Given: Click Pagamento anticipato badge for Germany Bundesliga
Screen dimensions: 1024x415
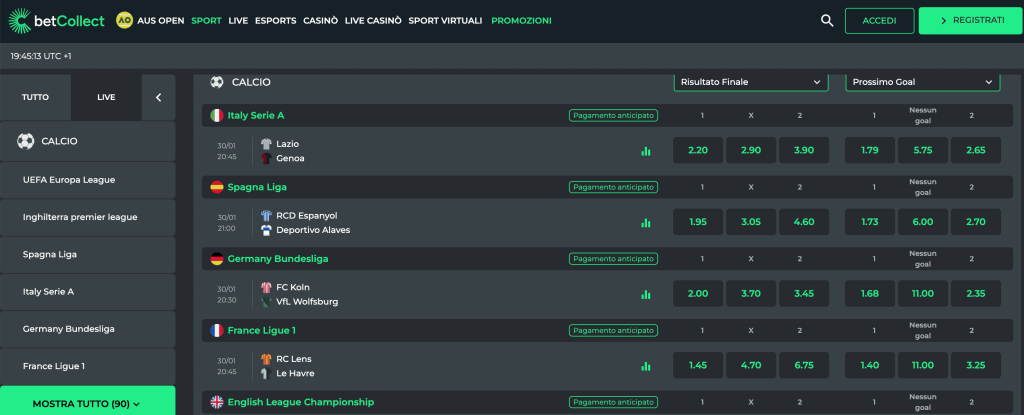Looking at the screenshot, I should [613, 259].
